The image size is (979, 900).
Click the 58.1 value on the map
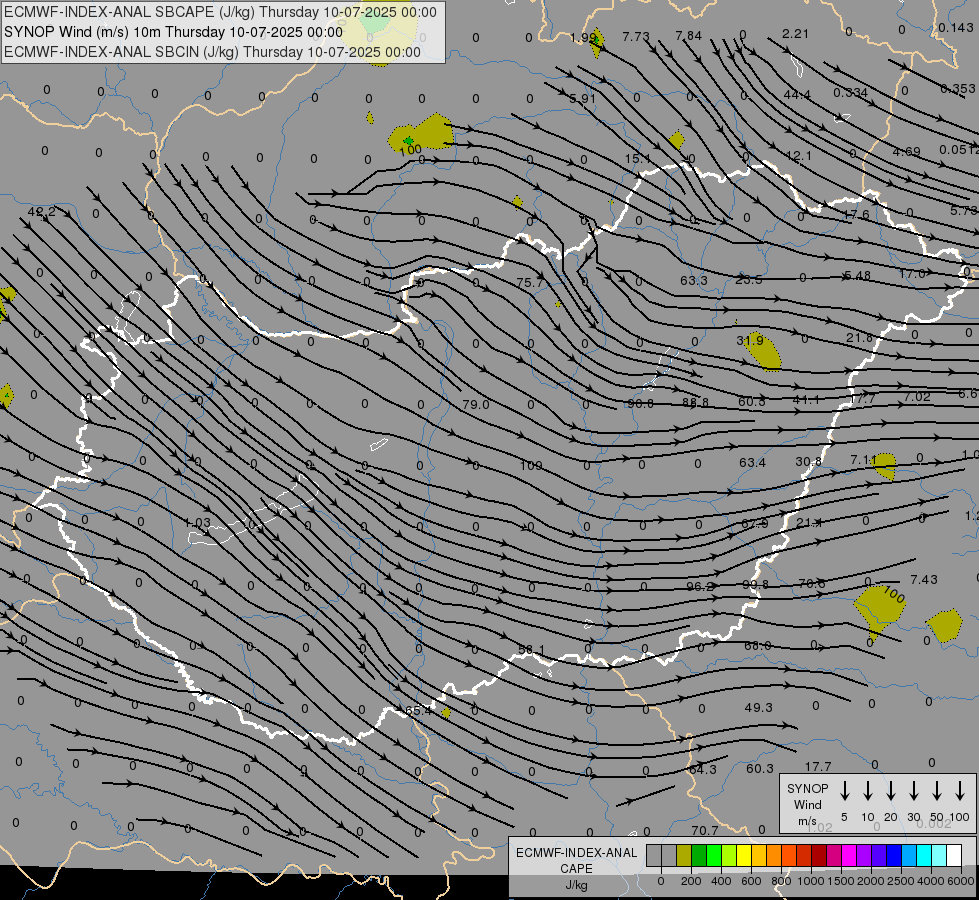(531, 650)
